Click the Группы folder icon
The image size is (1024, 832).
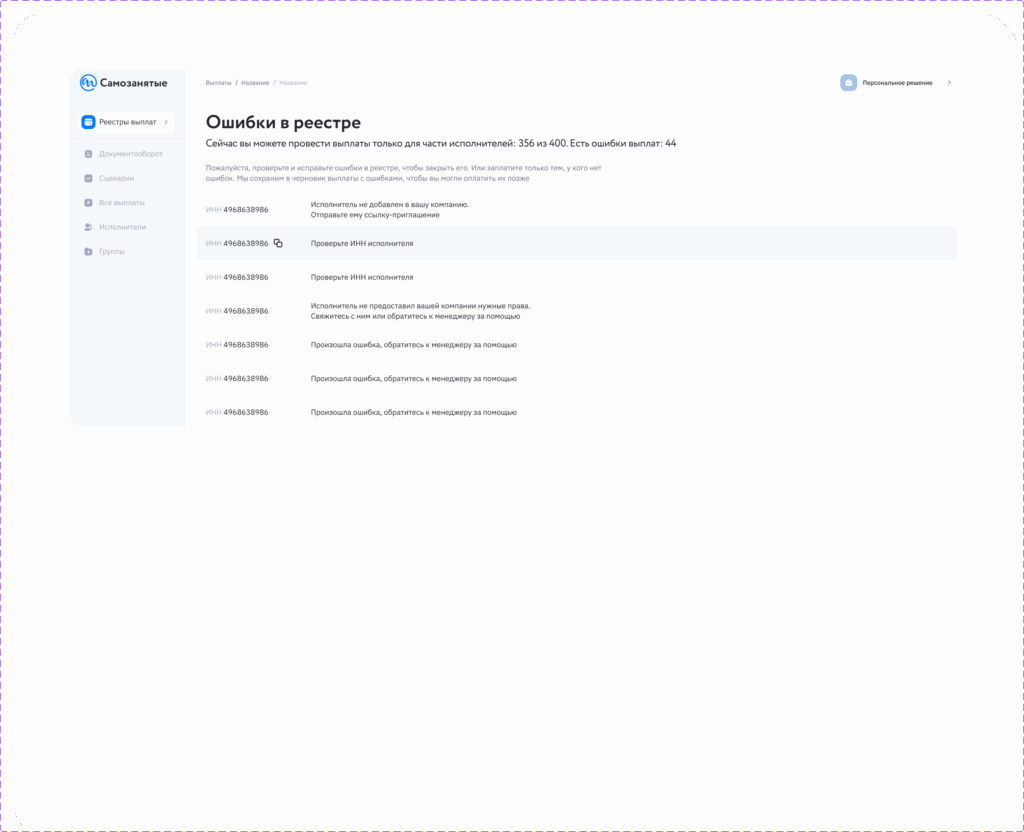coord(88,251)
